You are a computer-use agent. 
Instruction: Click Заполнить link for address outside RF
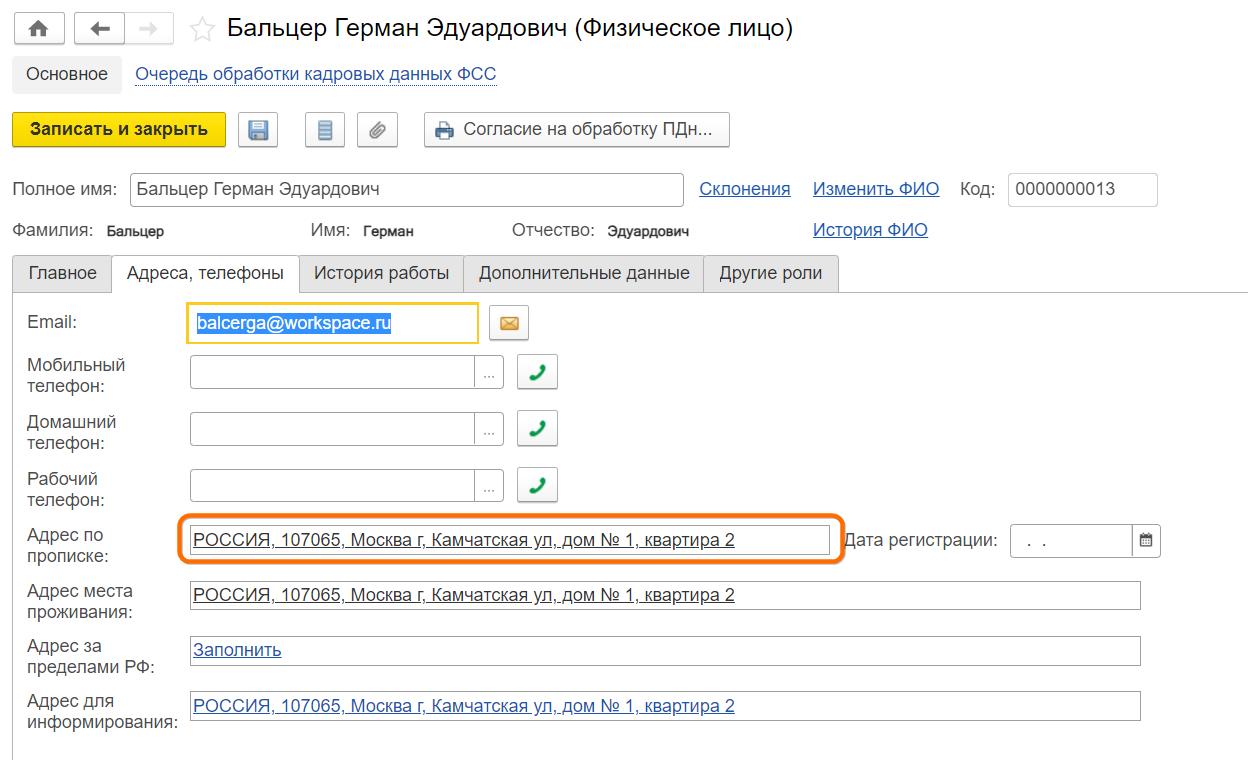(x=237, y=650)
